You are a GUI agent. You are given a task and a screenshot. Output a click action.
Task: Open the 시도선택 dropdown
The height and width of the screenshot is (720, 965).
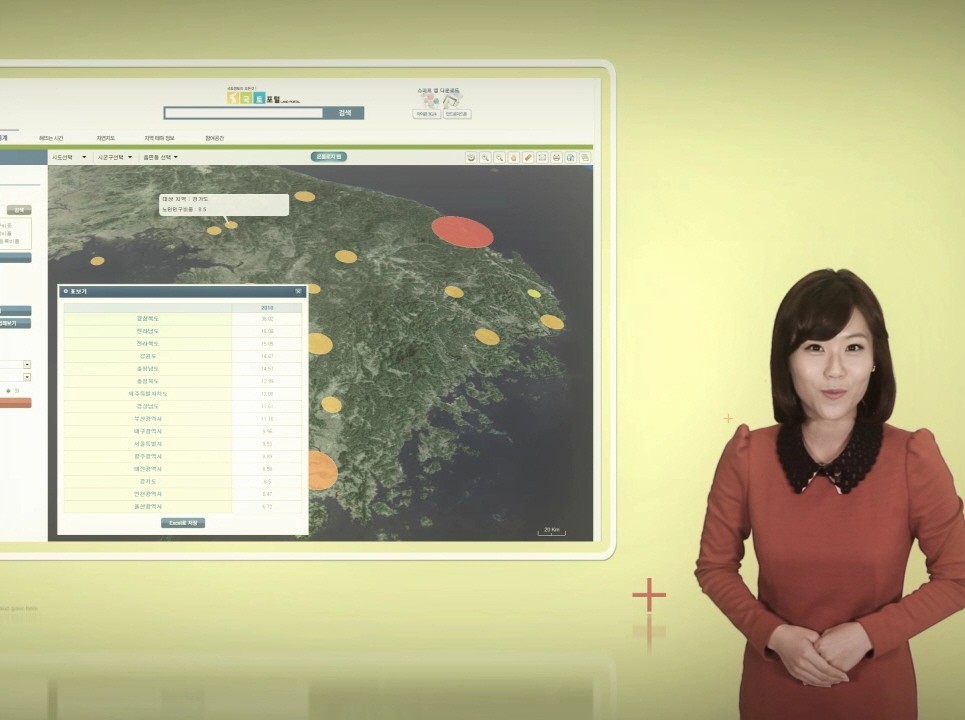pyautogui.click(x=69, y=157)
